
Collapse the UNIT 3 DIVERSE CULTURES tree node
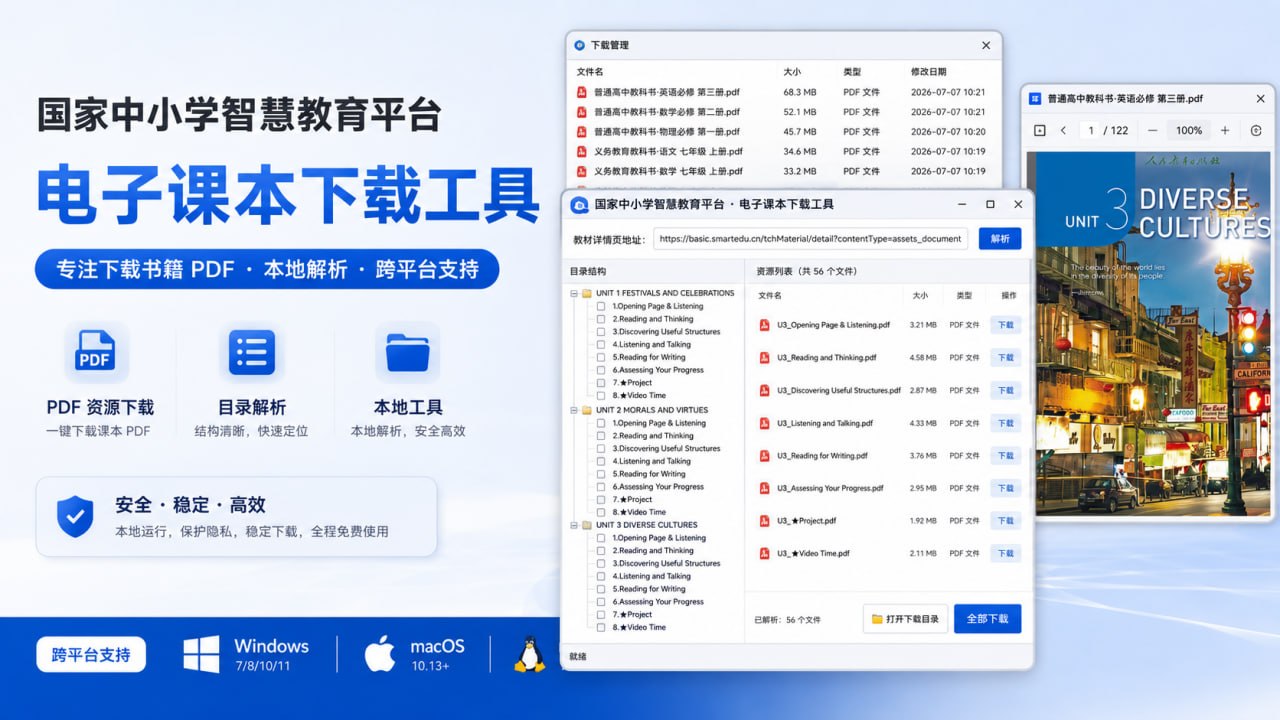tap(574, 525)
